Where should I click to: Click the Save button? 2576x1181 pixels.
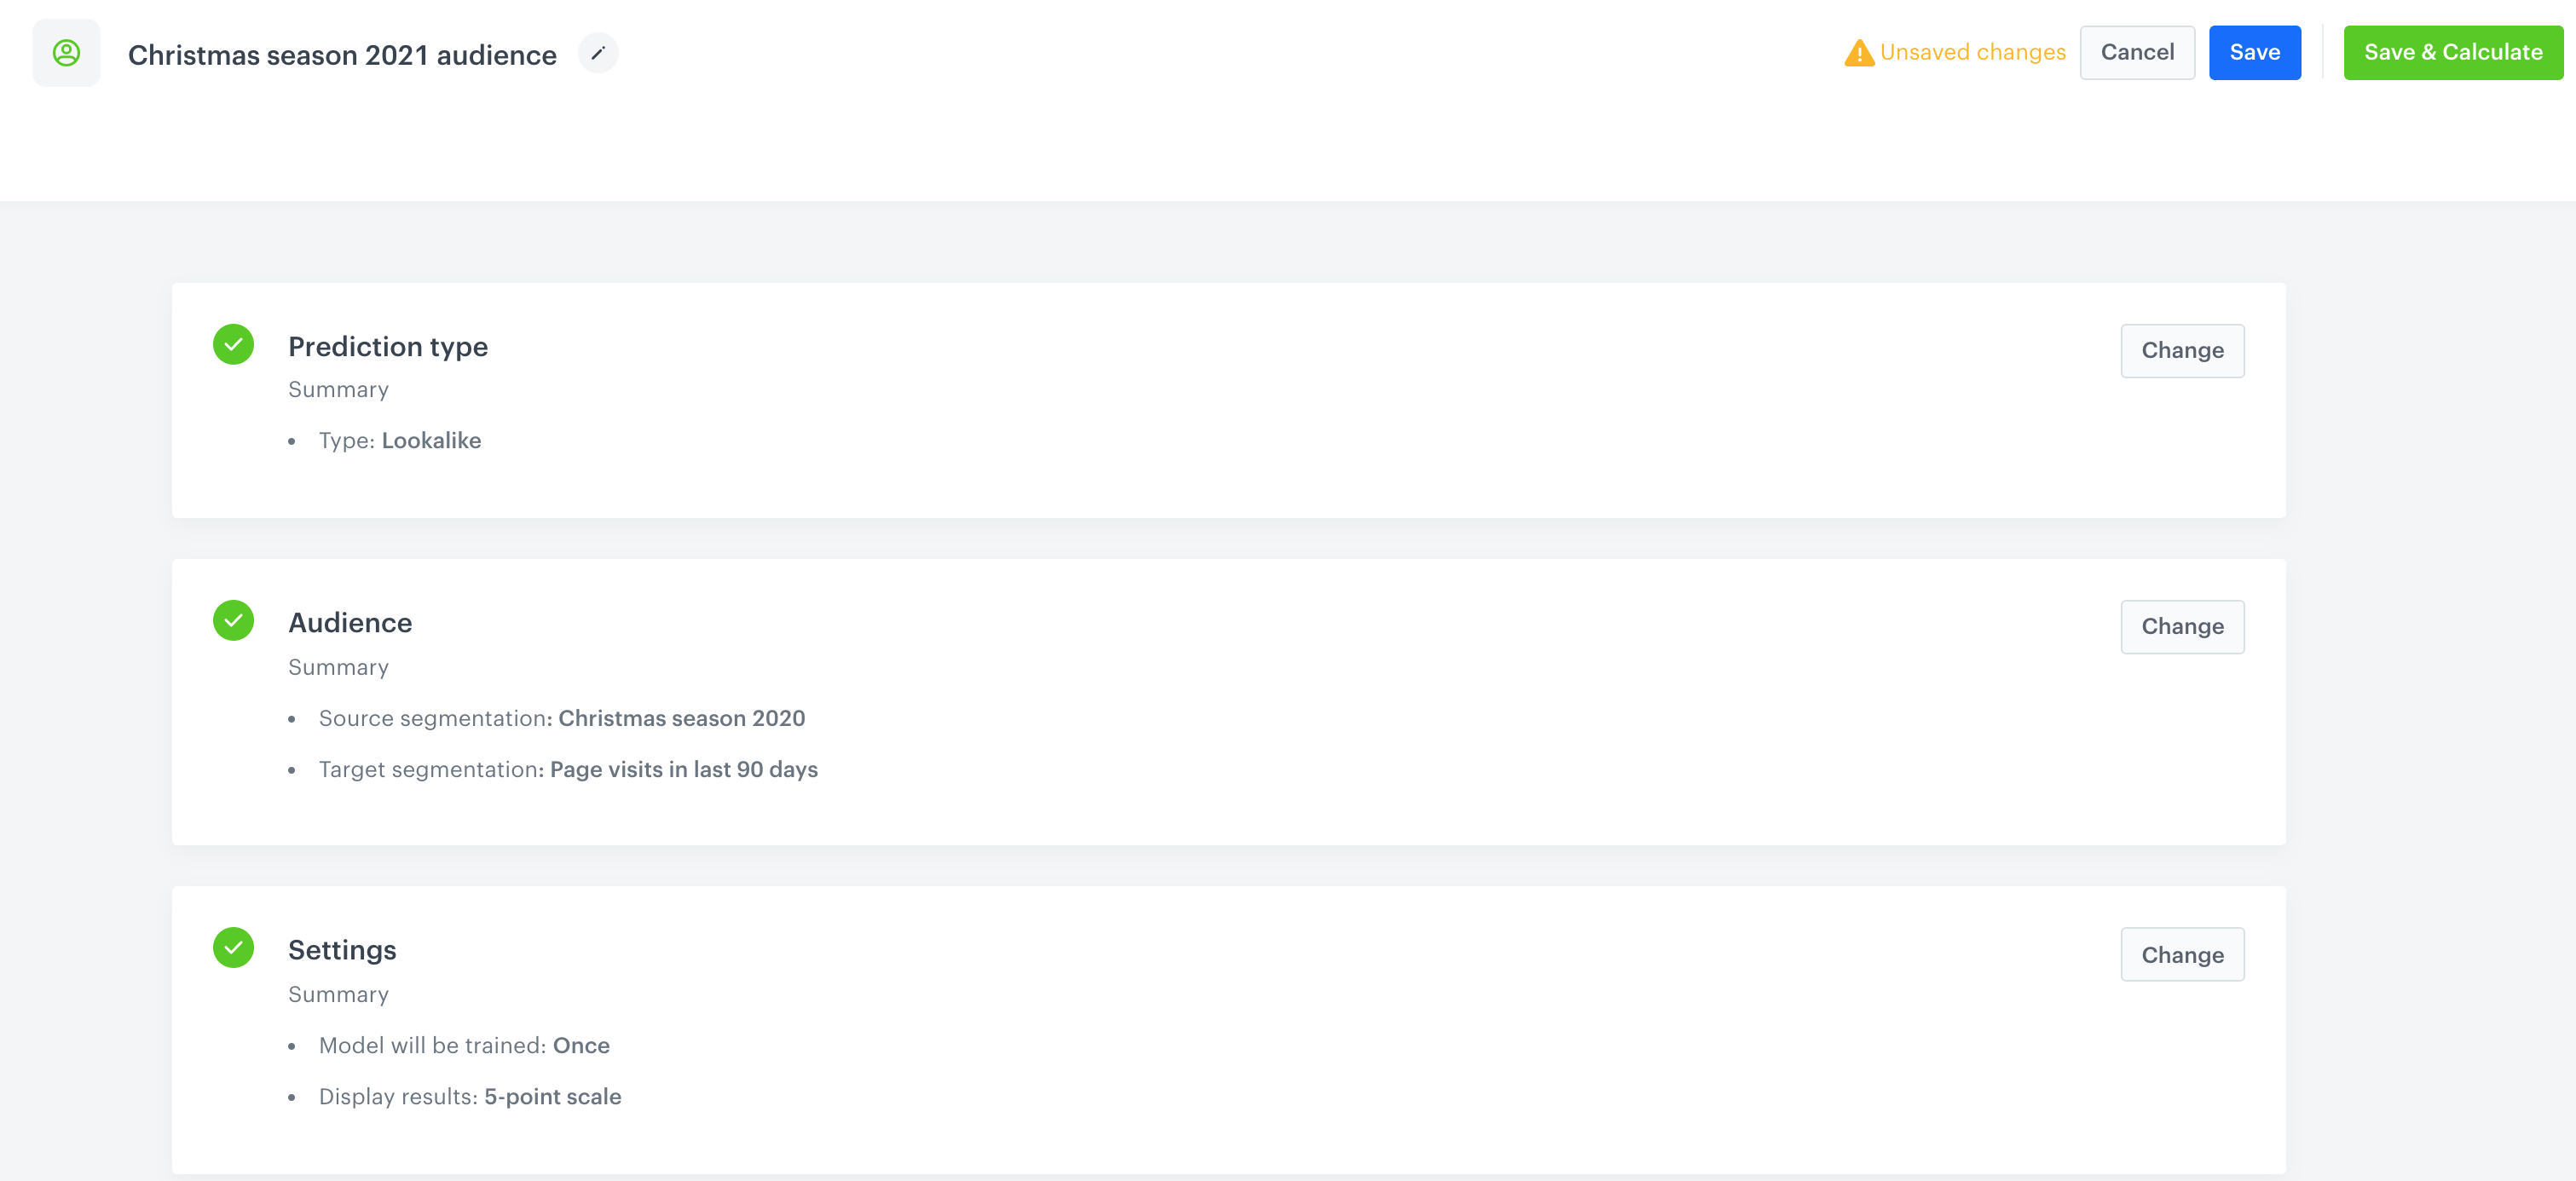click(2254, 52)
